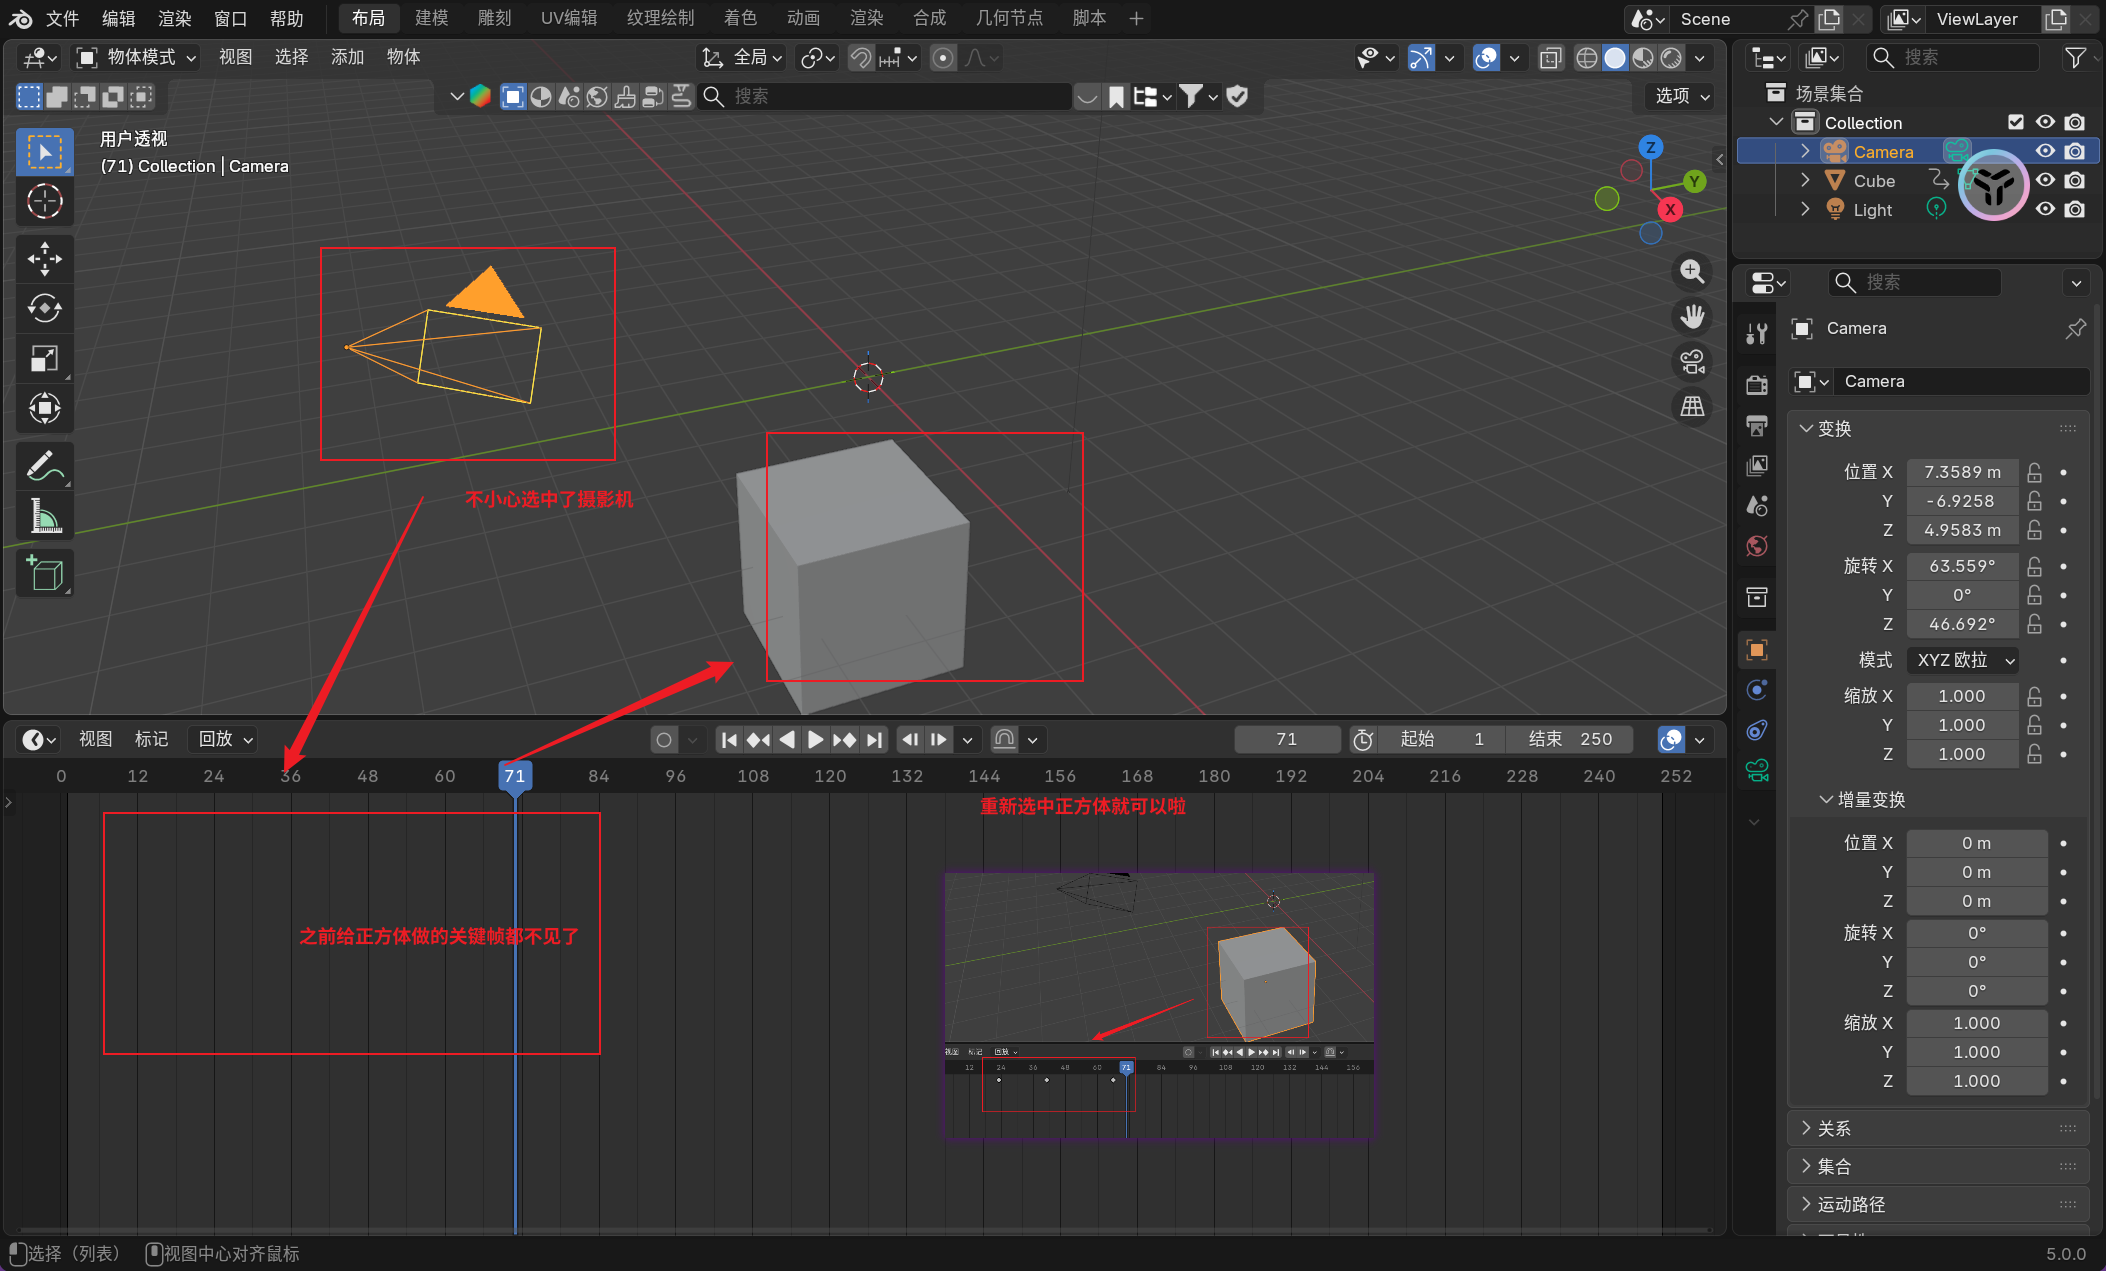This screenshot has height=1271, width=2106.
Task: Select the Rotate tool
Action: 44,308
